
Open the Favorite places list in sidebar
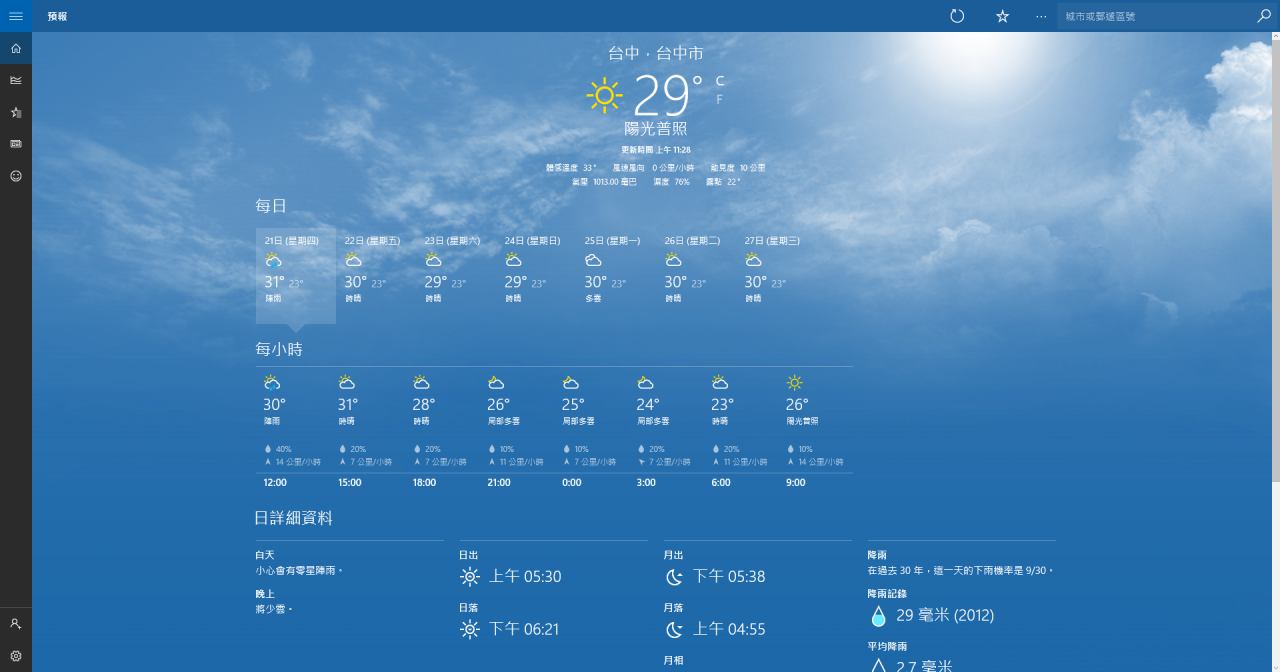[x=16, y=112]
